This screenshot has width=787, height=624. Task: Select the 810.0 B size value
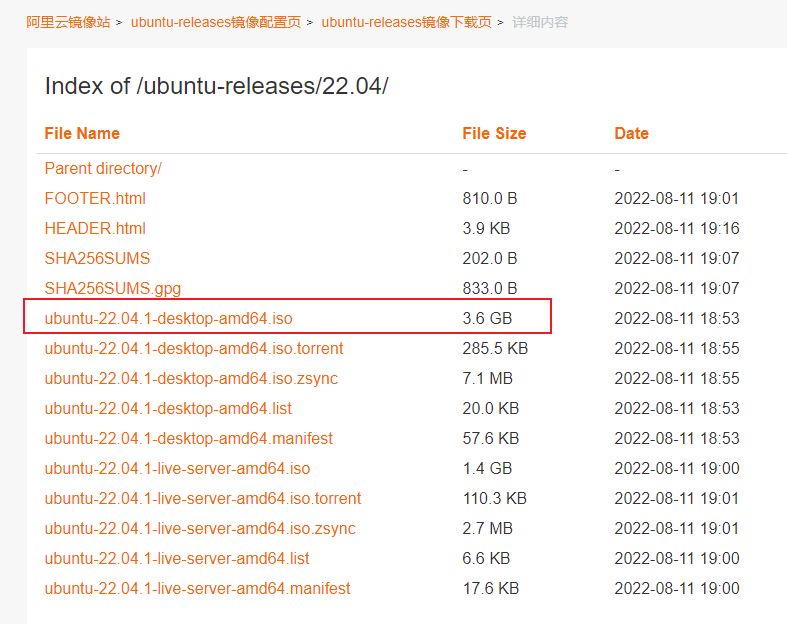tap(490, 198)
